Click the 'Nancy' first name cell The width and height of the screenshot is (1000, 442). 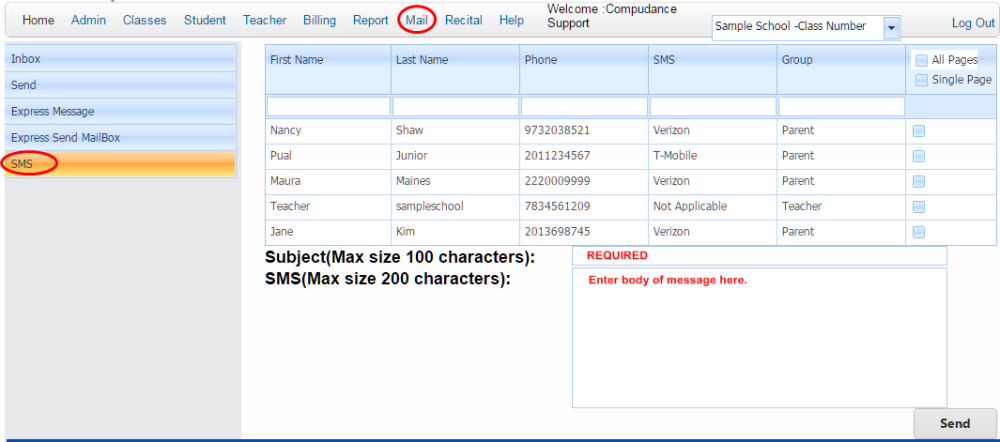pos(328,130)
